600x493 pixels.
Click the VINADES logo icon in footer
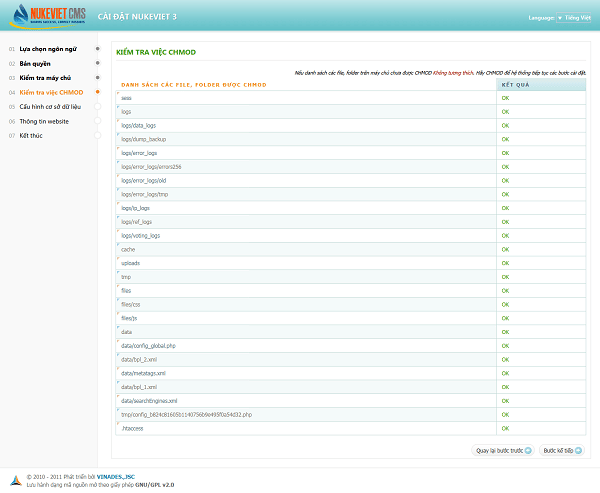tap(15, 480)
